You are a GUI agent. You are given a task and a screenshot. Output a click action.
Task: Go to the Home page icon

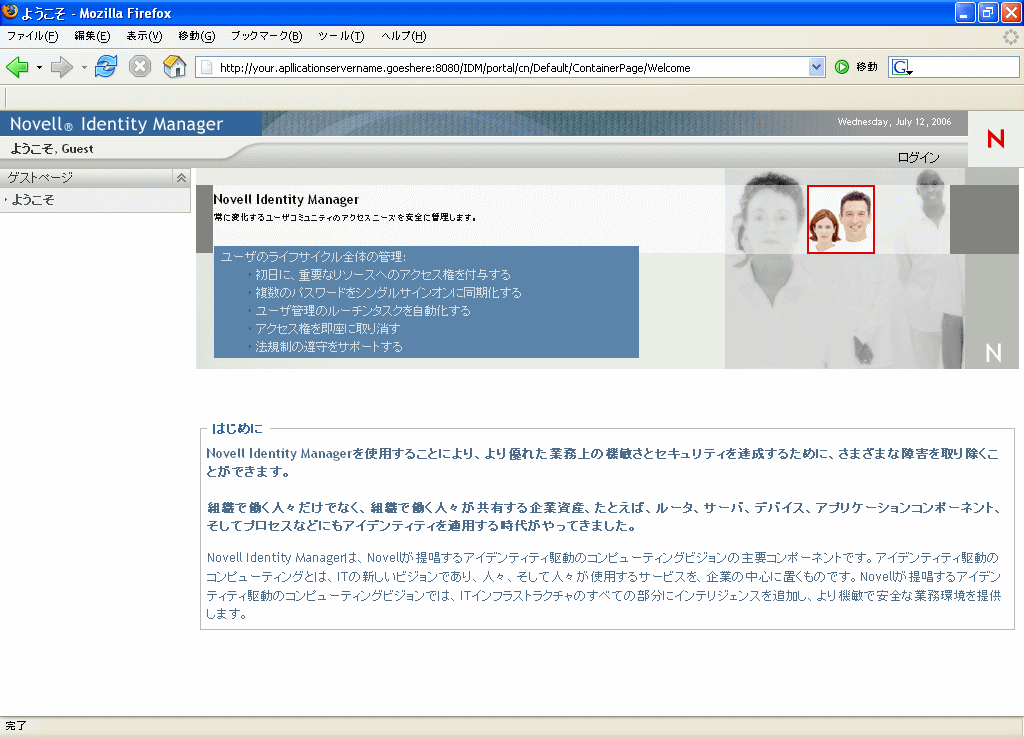point(174,67)
